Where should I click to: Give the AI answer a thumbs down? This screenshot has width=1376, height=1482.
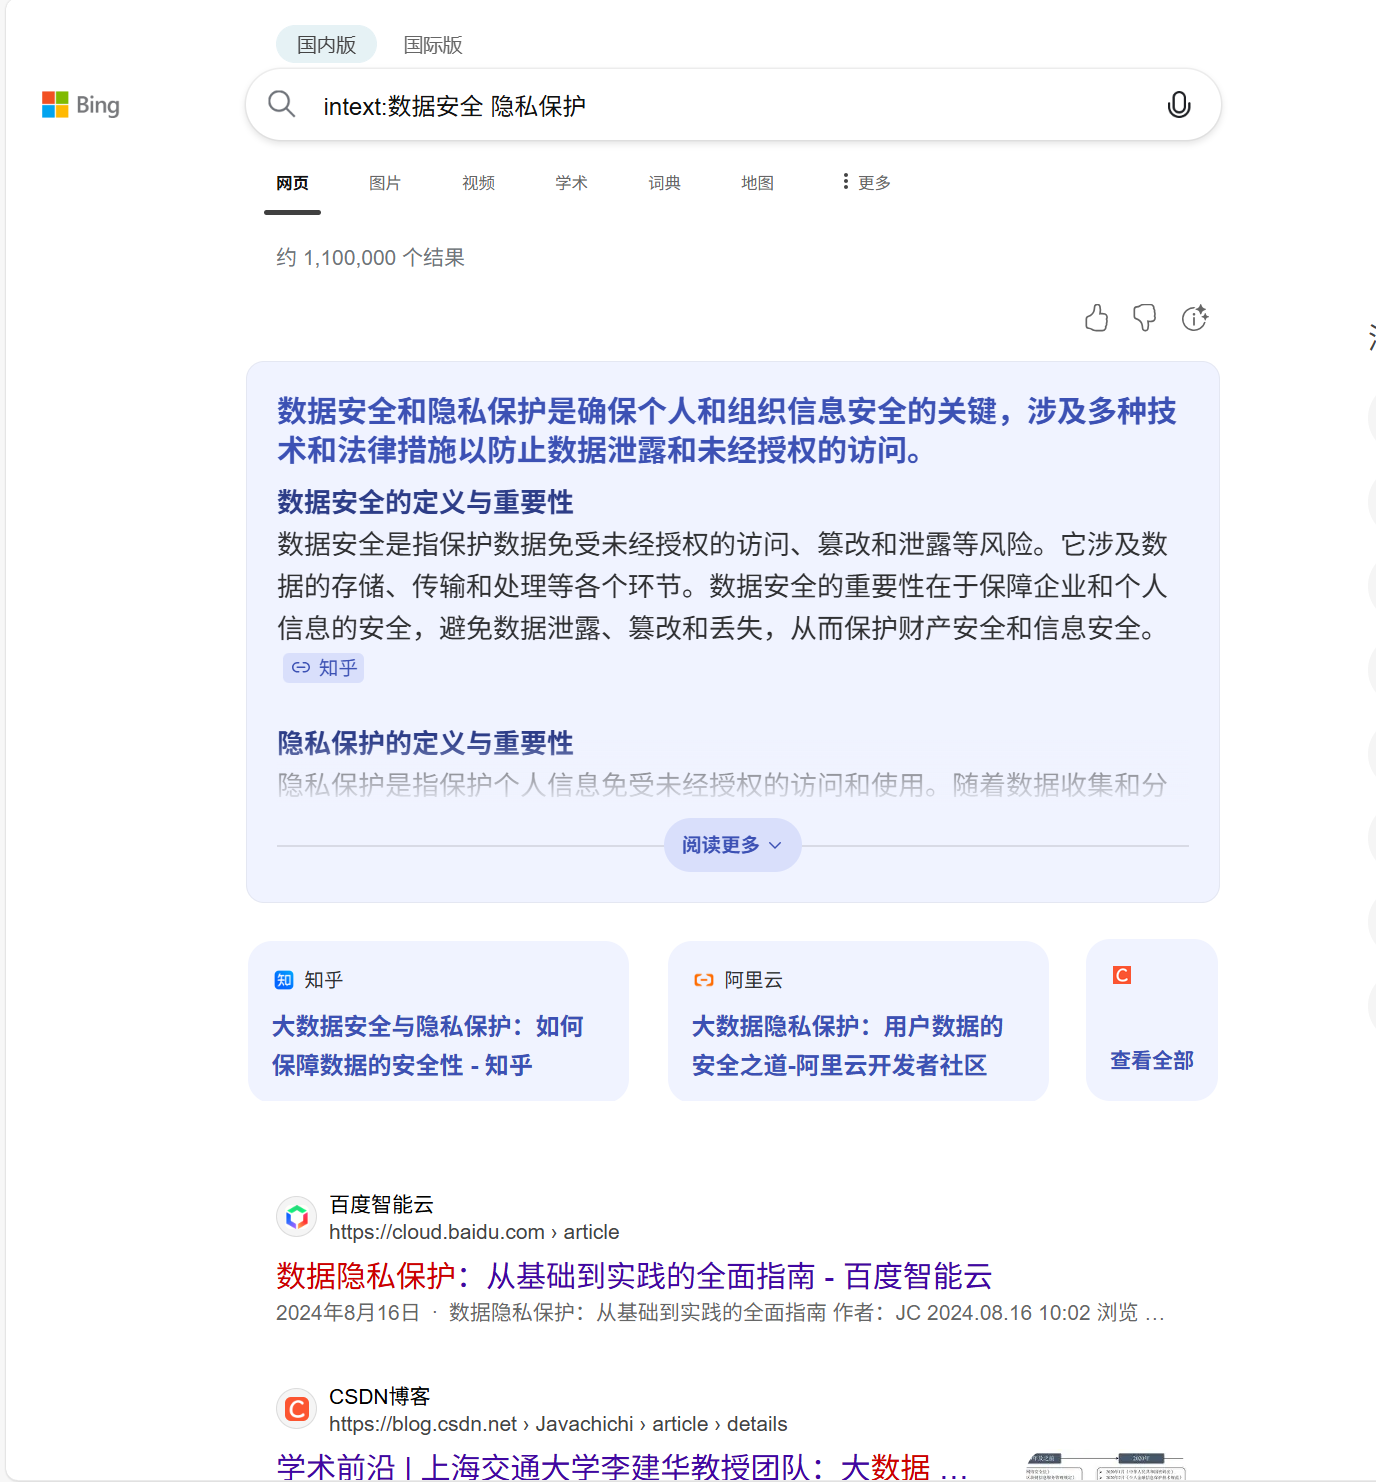[x=1145, y=318]
